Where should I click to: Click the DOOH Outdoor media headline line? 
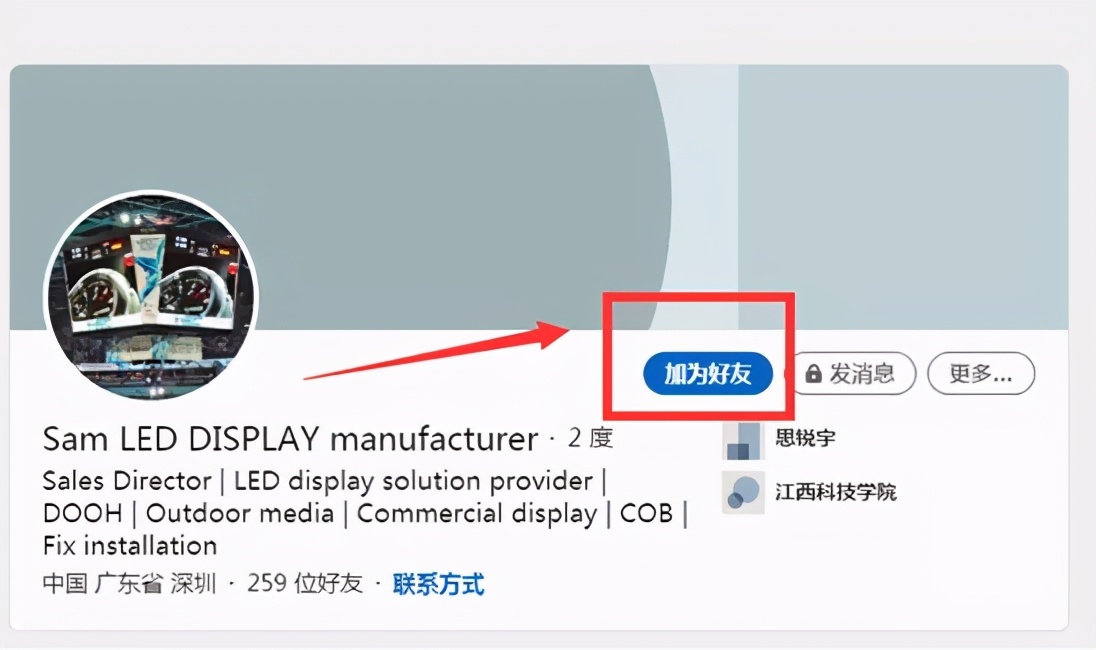[x=365, y=513]
